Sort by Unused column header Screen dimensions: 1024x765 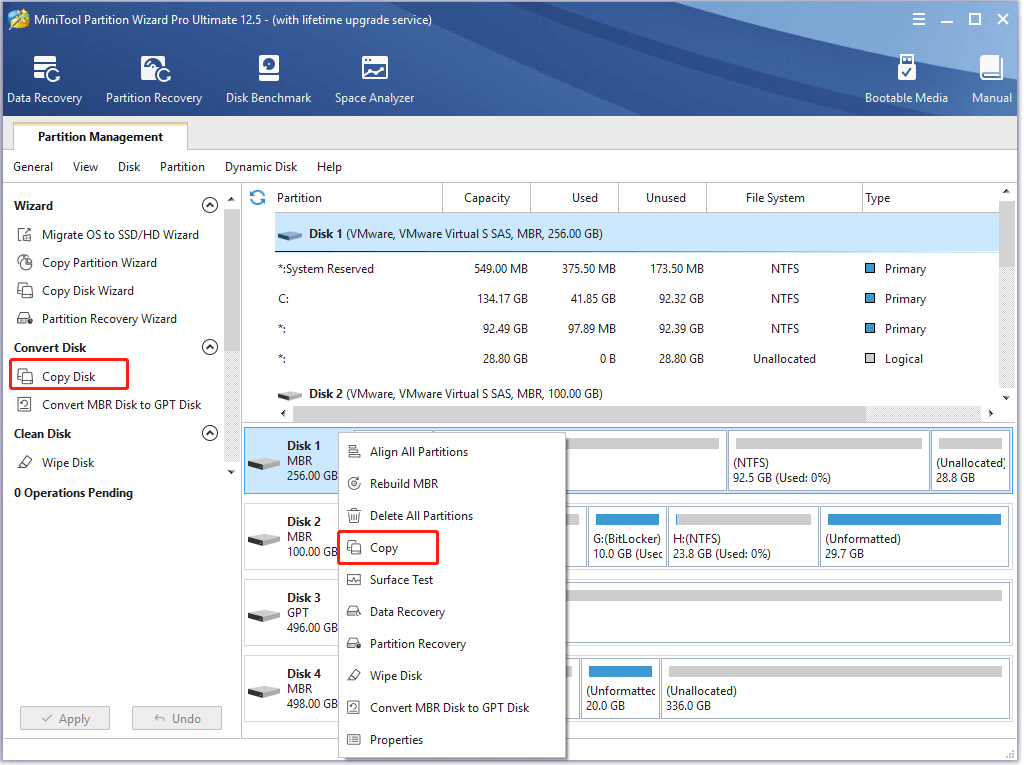tap(663, 197)
